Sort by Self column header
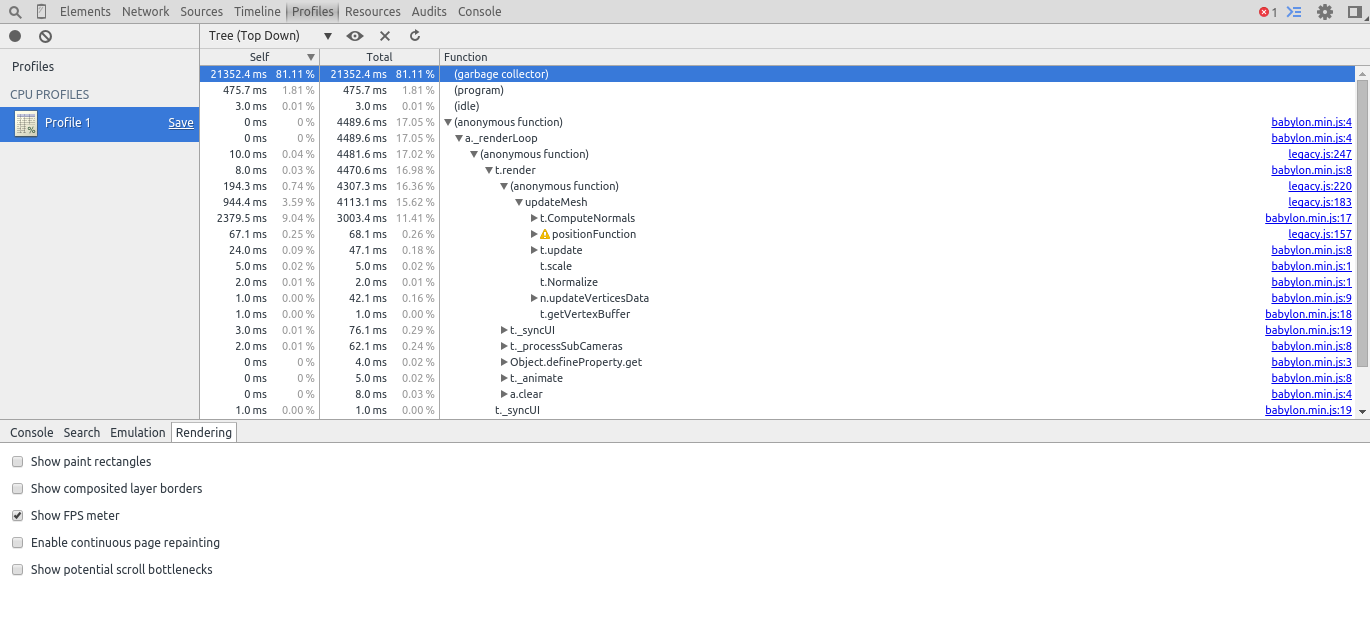The width and height of the screenshot is (1370, 619). [260, 57]
